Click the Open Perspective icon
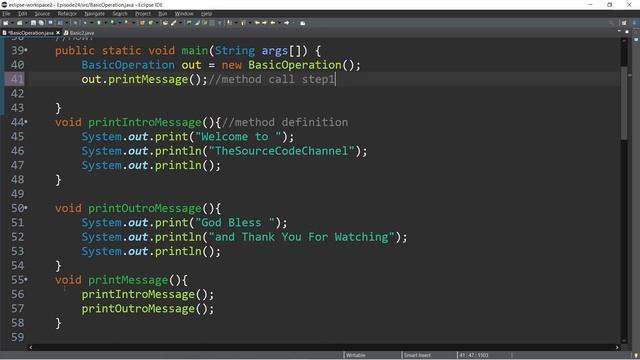The image size is (640, 360). click(x=624, y=23)
